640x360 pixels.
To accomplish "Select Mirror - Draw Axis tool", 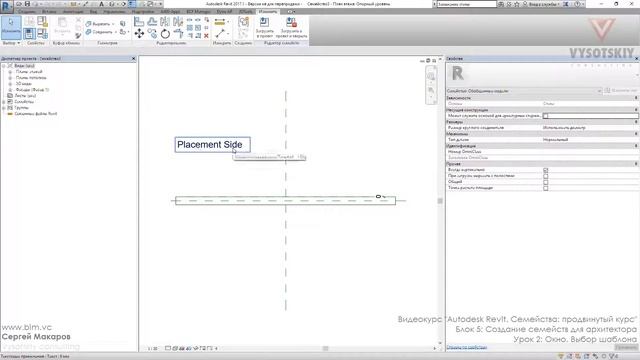I will coord(178,22).
